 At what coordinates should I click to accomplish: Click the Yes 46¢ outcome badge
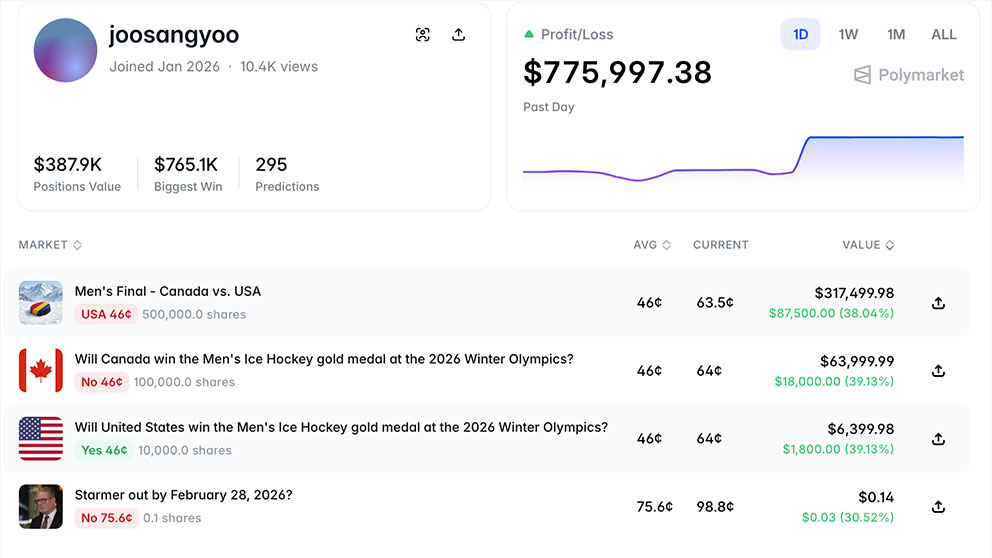104,450
